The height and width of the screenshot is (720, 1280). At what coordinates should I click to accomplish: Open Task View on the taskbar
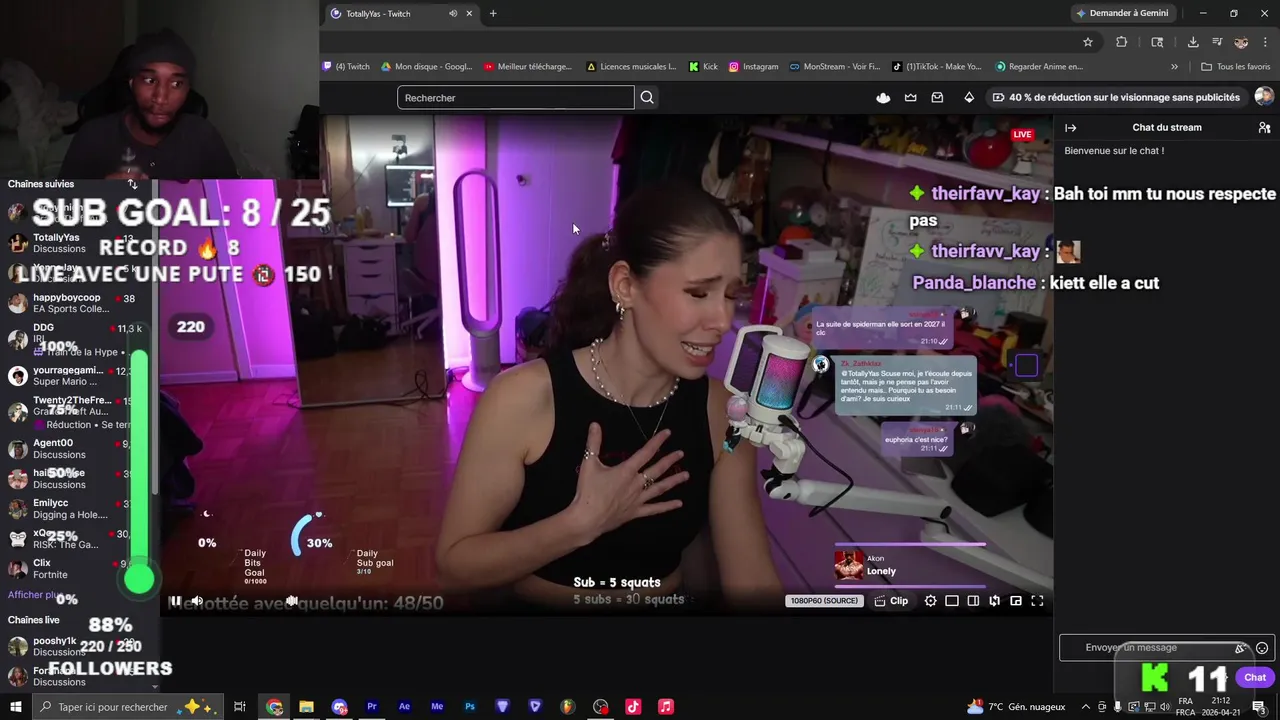(240, 707)
